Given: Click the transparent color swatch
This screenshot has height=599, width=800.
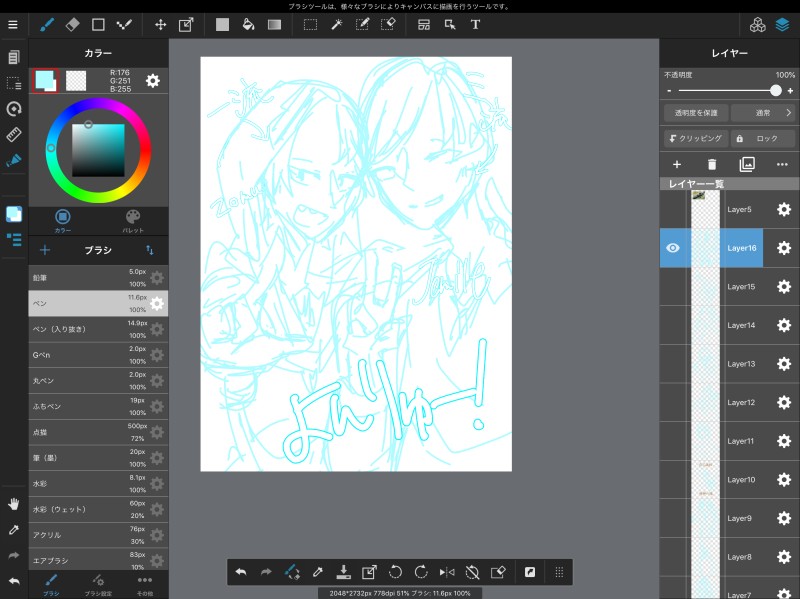Looking at the screenshot, I should pos(76,81).
